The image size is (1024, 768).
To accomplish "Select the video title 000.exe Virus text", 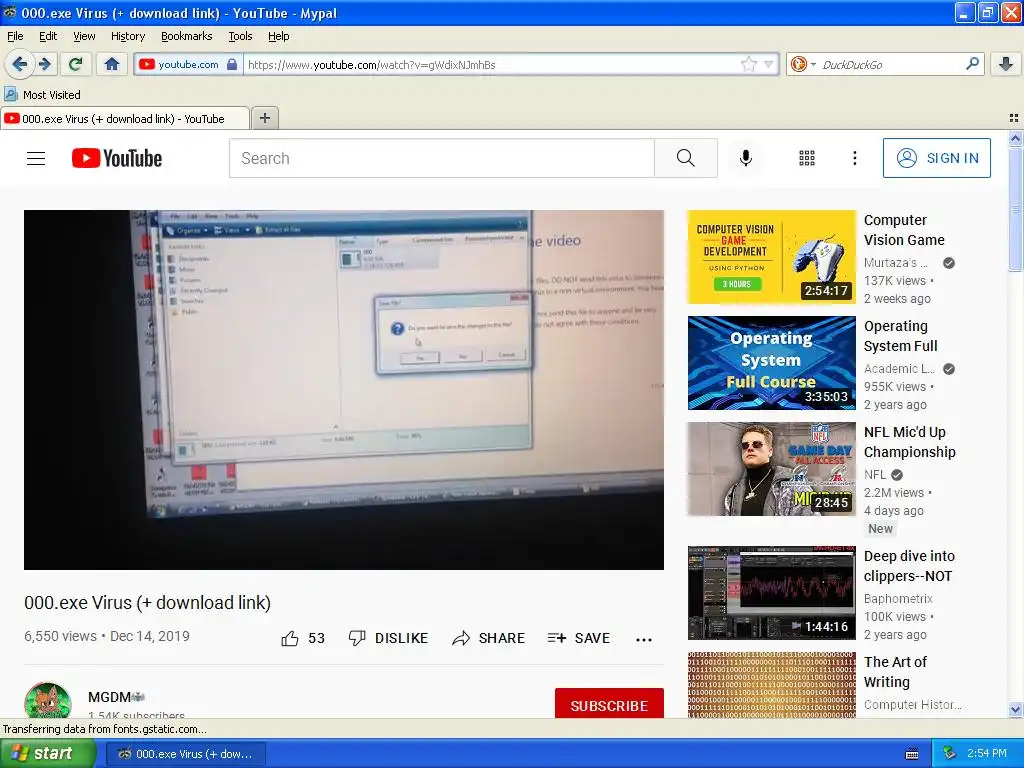I will pyautogui.click(x=148, y=602).
